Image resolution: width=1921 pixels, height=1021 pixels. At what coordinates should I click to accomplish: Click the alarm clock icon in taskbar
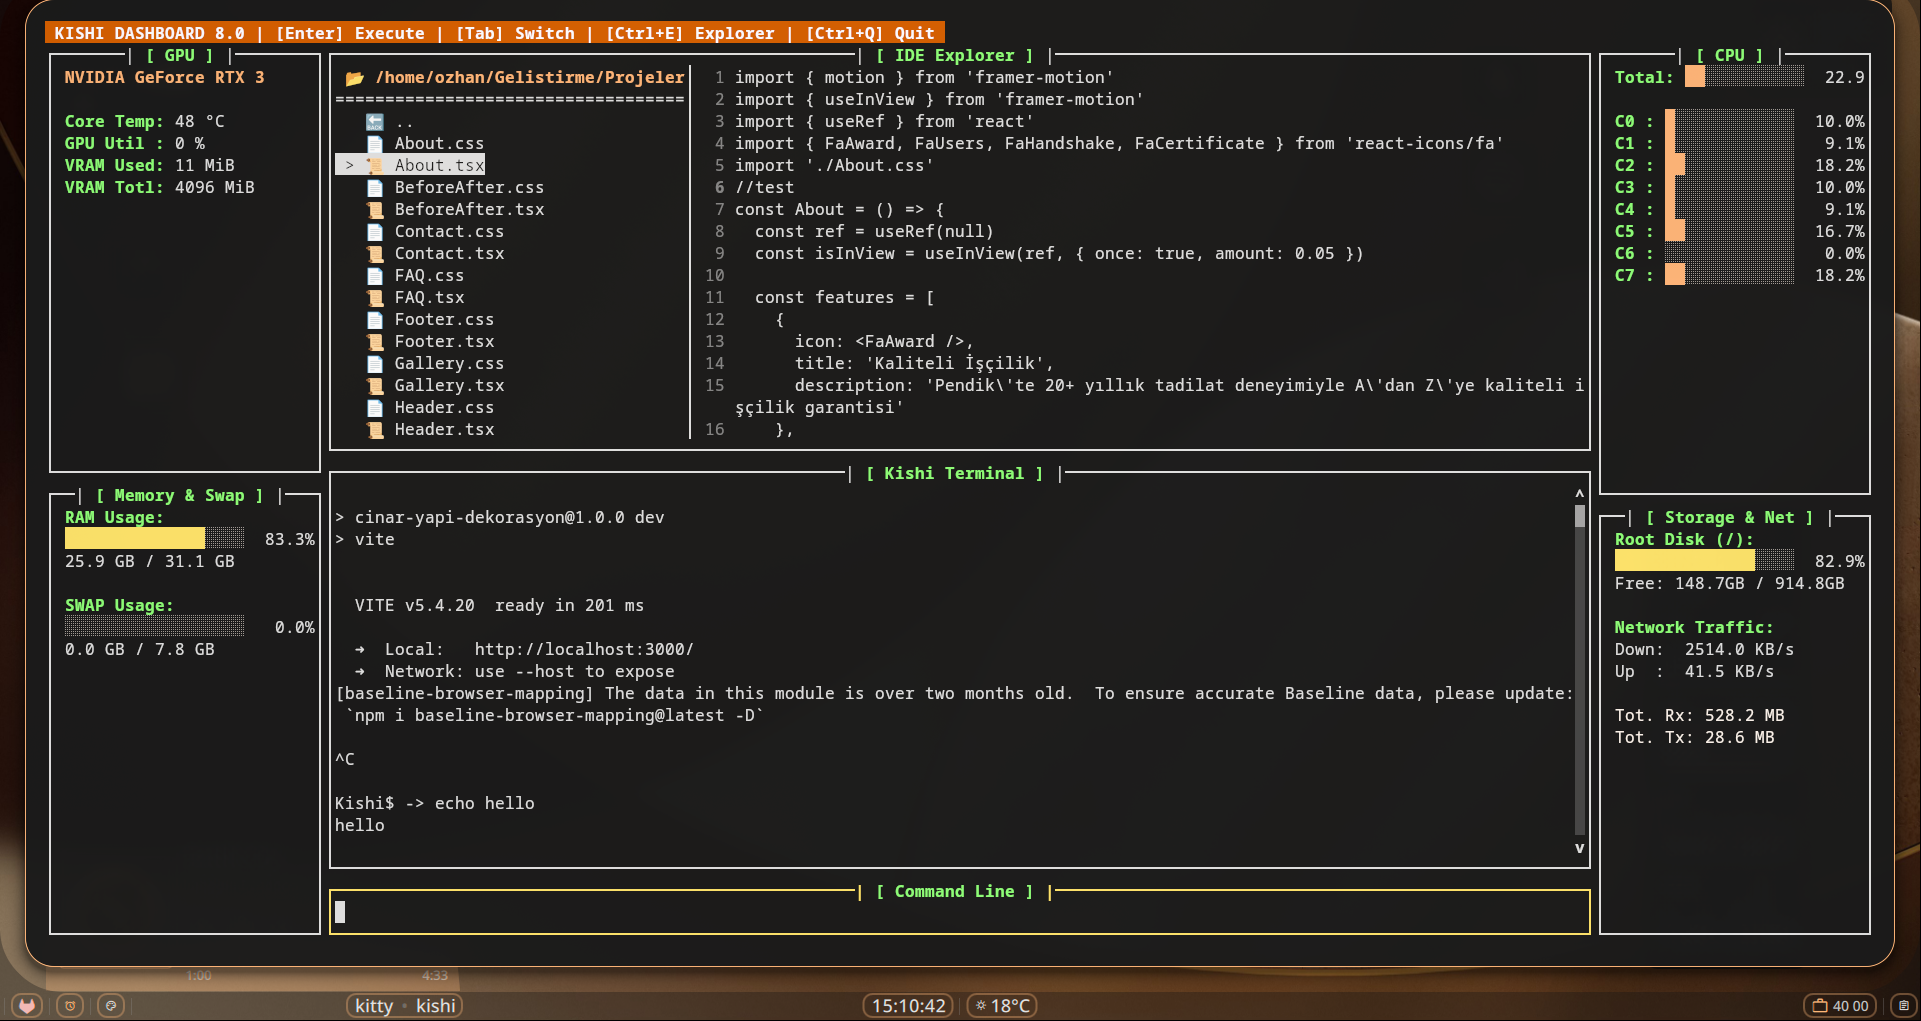tap(70, 1005)
